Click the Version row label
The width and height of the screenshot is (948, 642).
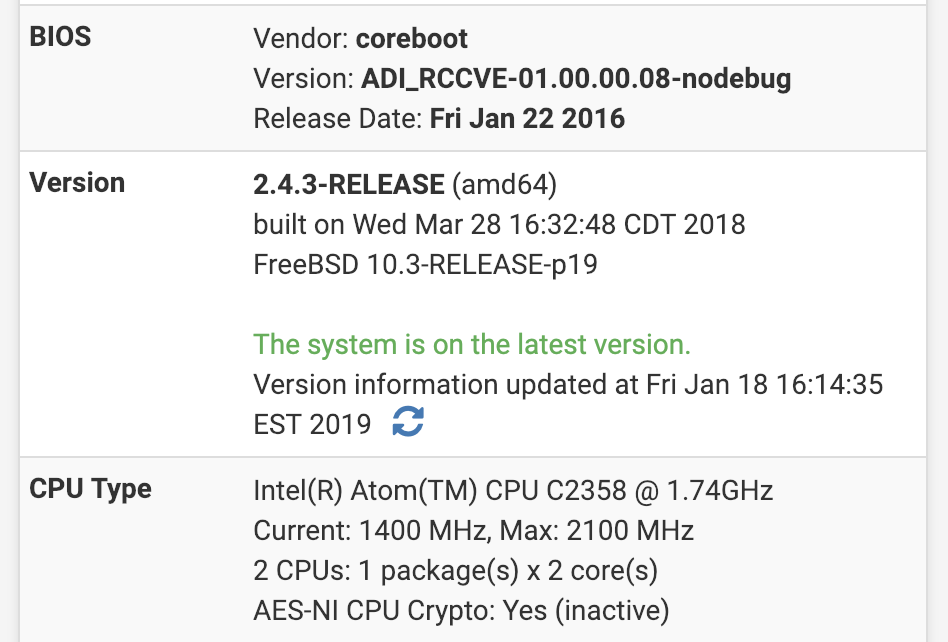77,183
